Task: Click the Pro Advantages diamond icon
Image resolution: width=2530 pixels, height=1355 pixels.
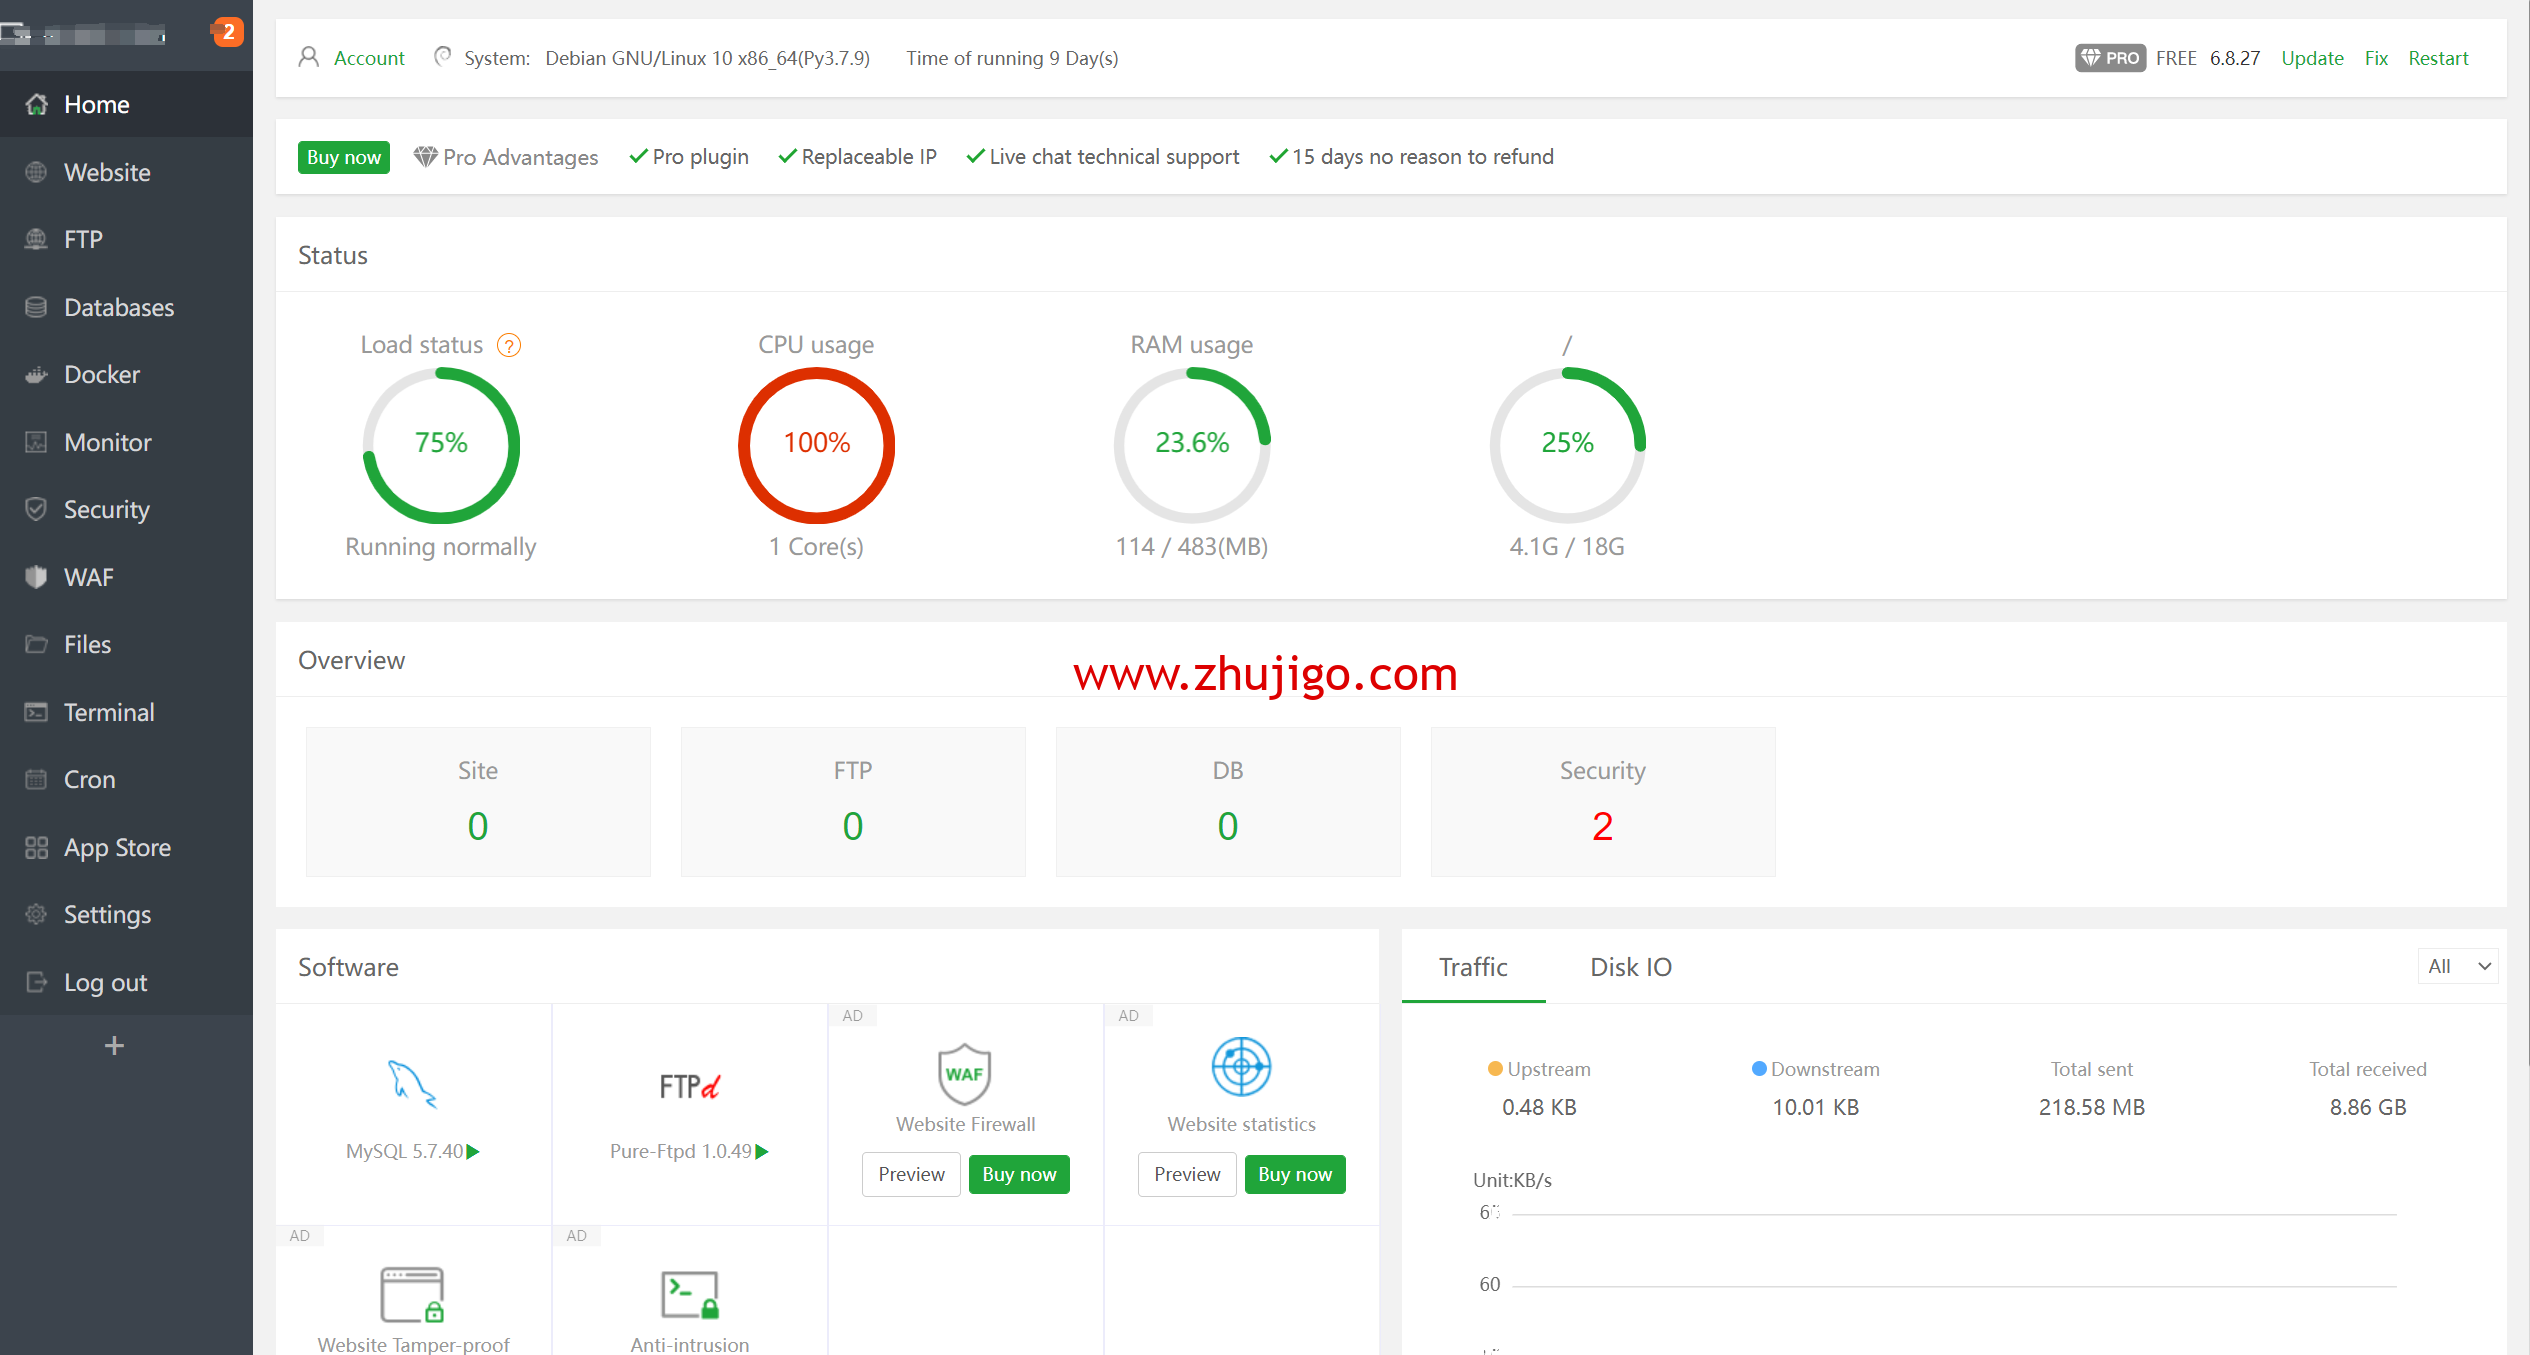Action: tap(426, 157)
